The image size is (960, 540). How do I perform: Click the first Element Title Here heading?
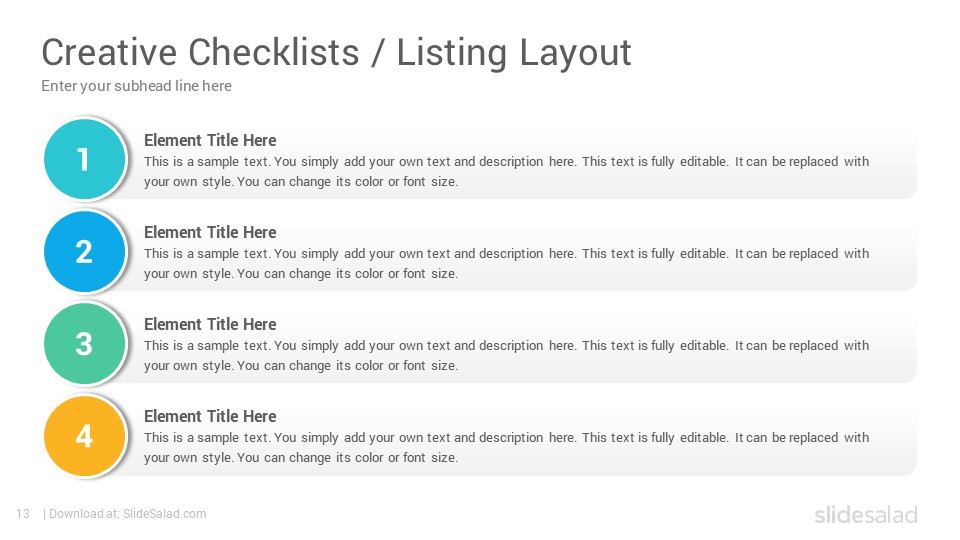pos(210,140)
